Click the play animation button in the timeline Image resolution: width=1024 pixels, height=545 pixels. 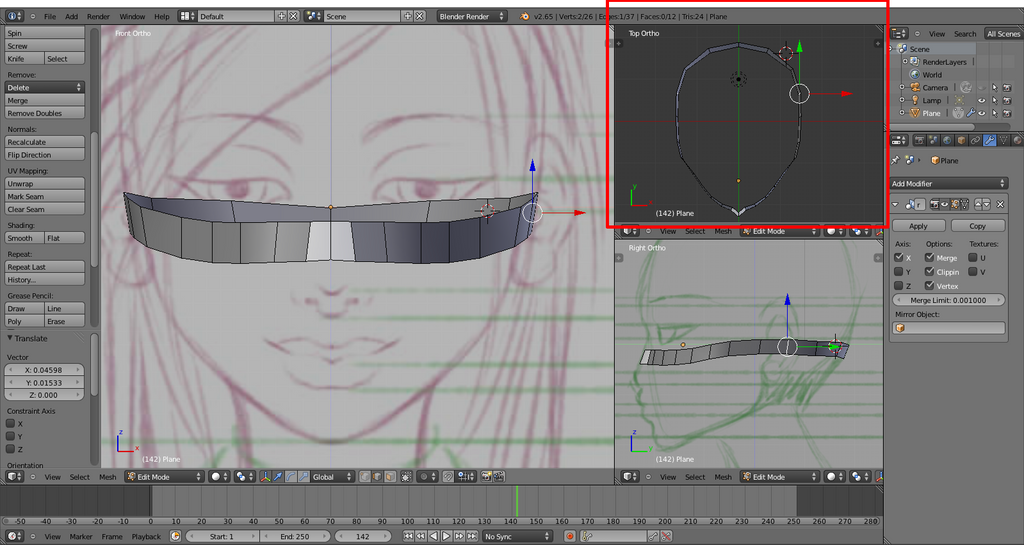[446, 537]
